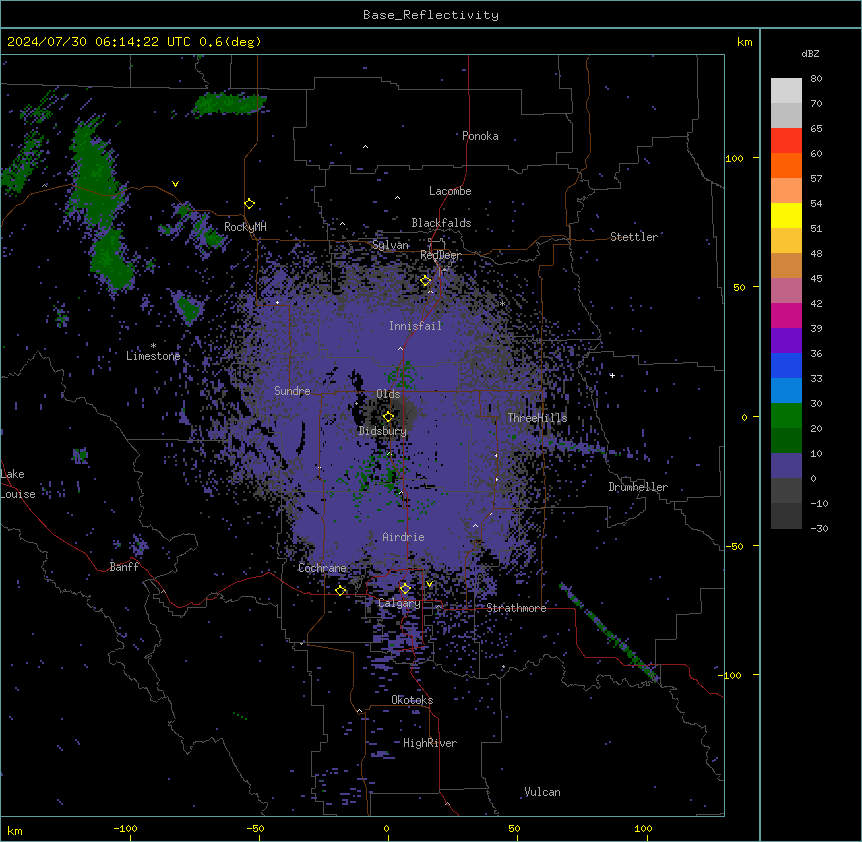The image size is (862, 842).
Task: Click the HighRiver city label
Action: point(430,743)
